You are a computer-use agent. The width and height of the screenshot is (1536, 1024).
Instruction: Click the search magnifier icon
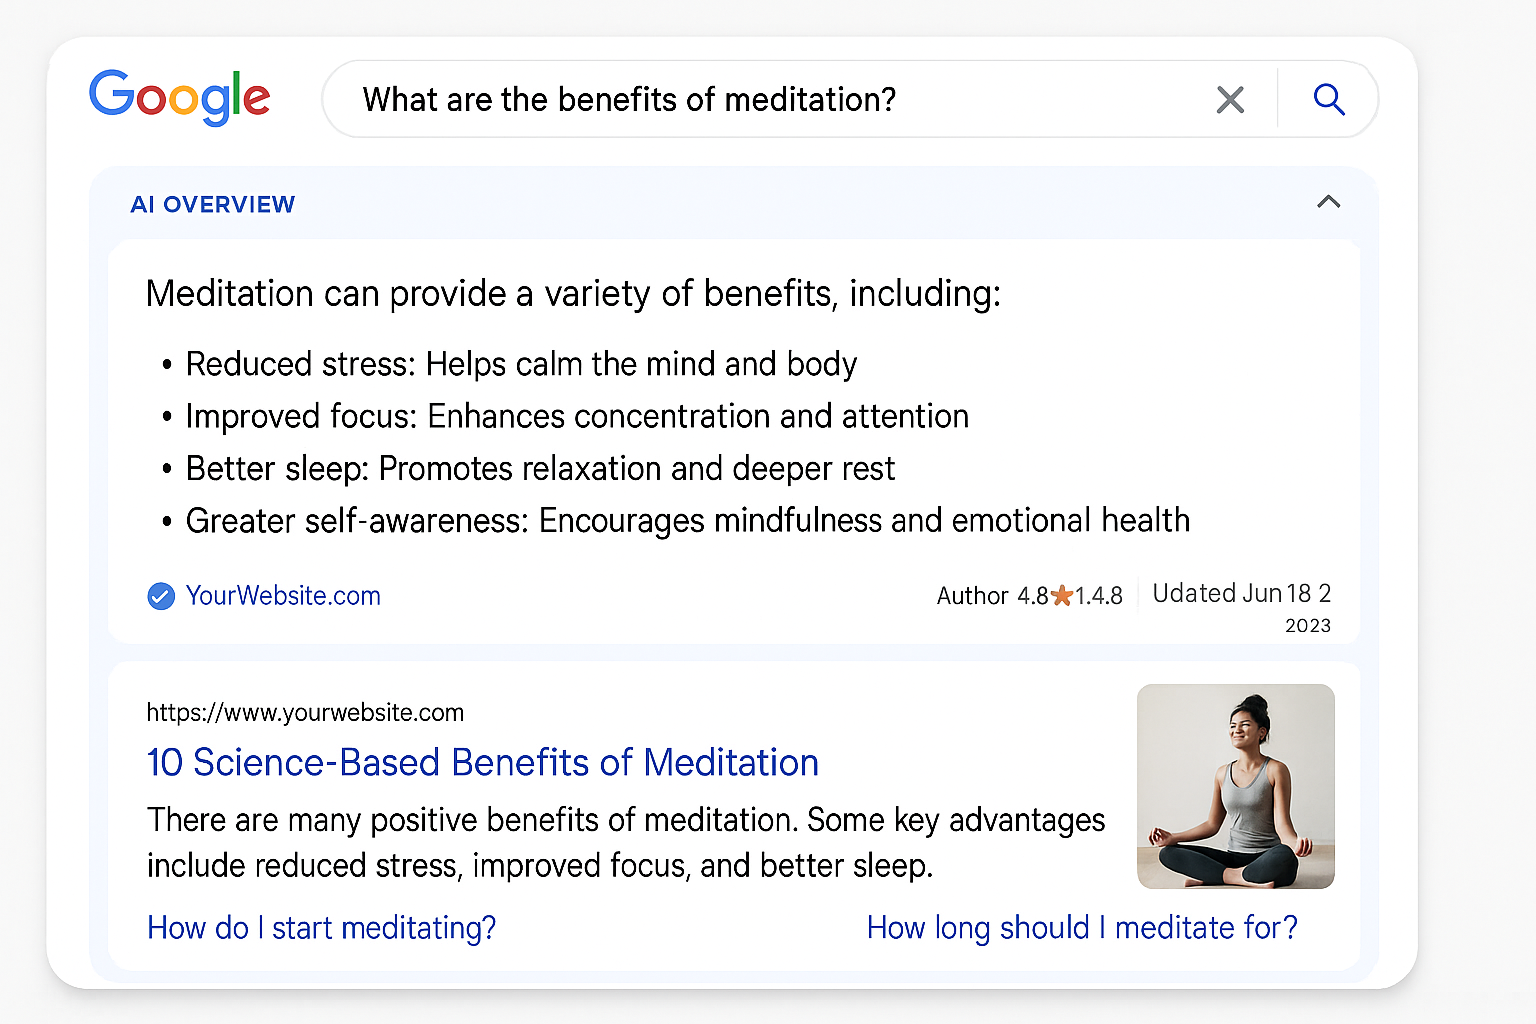(1328, 99)
